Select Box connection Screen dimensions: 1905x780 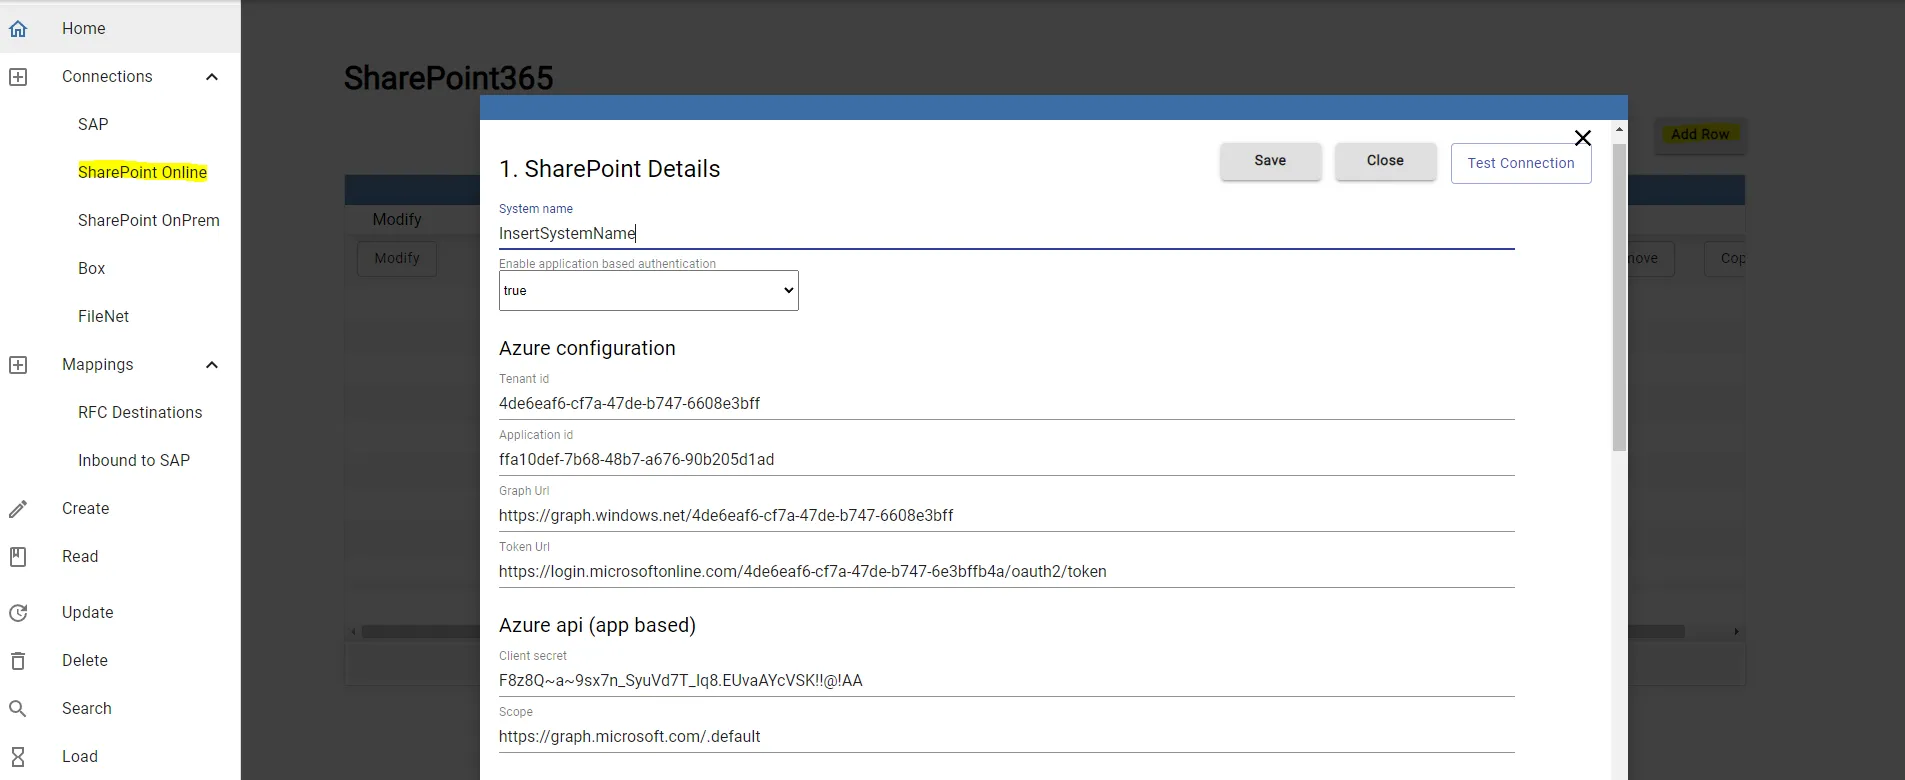tap(92, 269)
